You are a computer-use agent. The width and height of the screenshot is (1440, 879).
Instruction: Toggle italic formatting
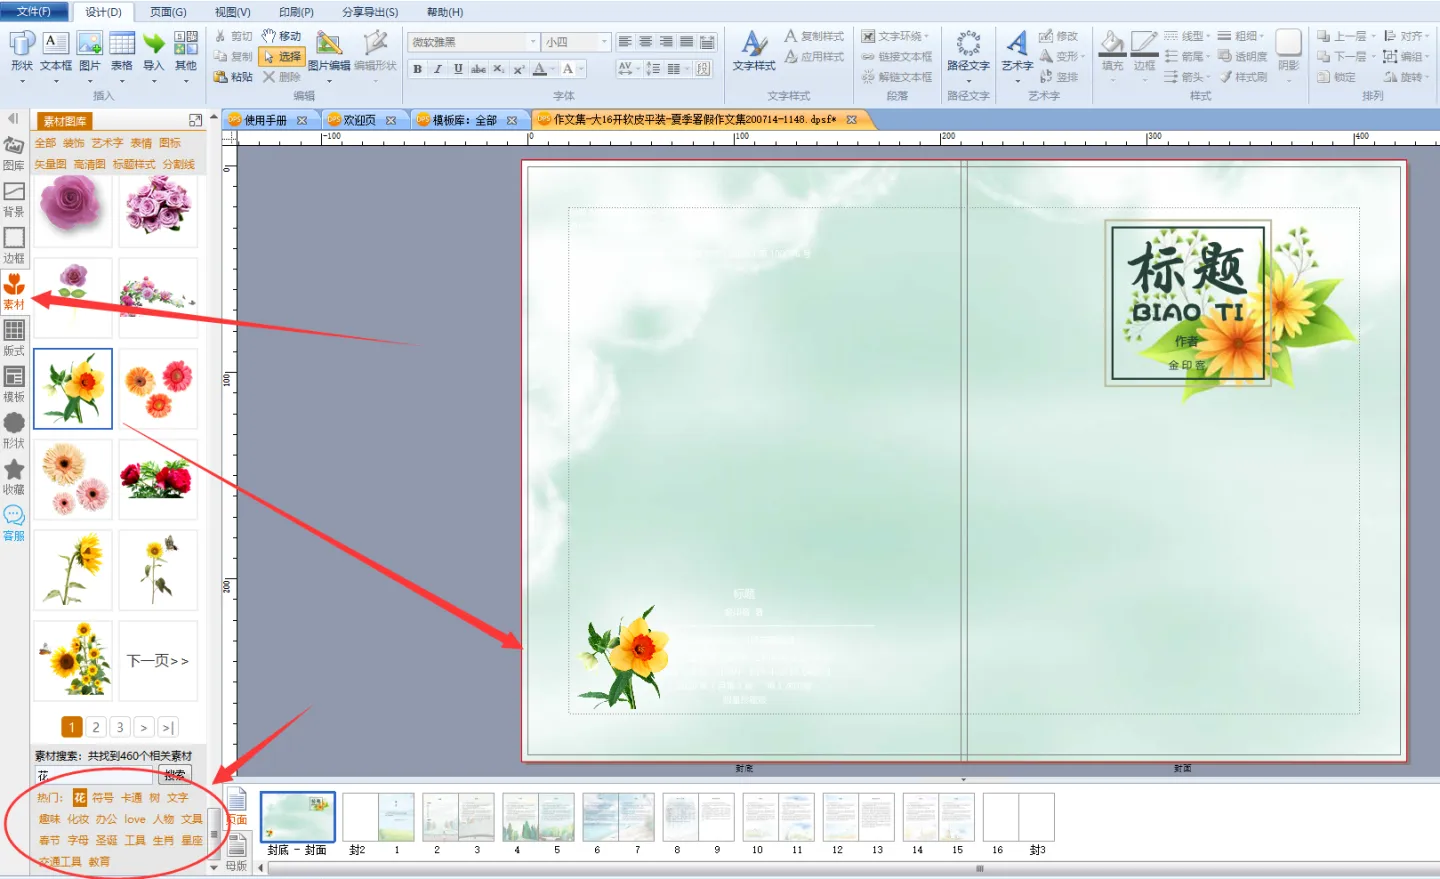[x=438, y=69]
